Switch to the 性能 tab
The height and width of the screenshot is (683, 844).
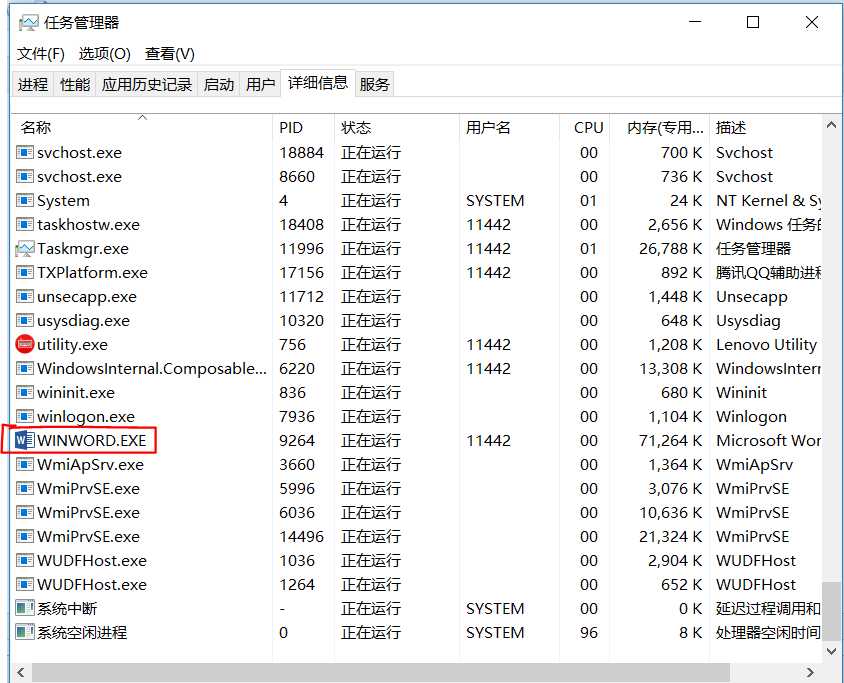pyautogui.click(x=75, y=85)
